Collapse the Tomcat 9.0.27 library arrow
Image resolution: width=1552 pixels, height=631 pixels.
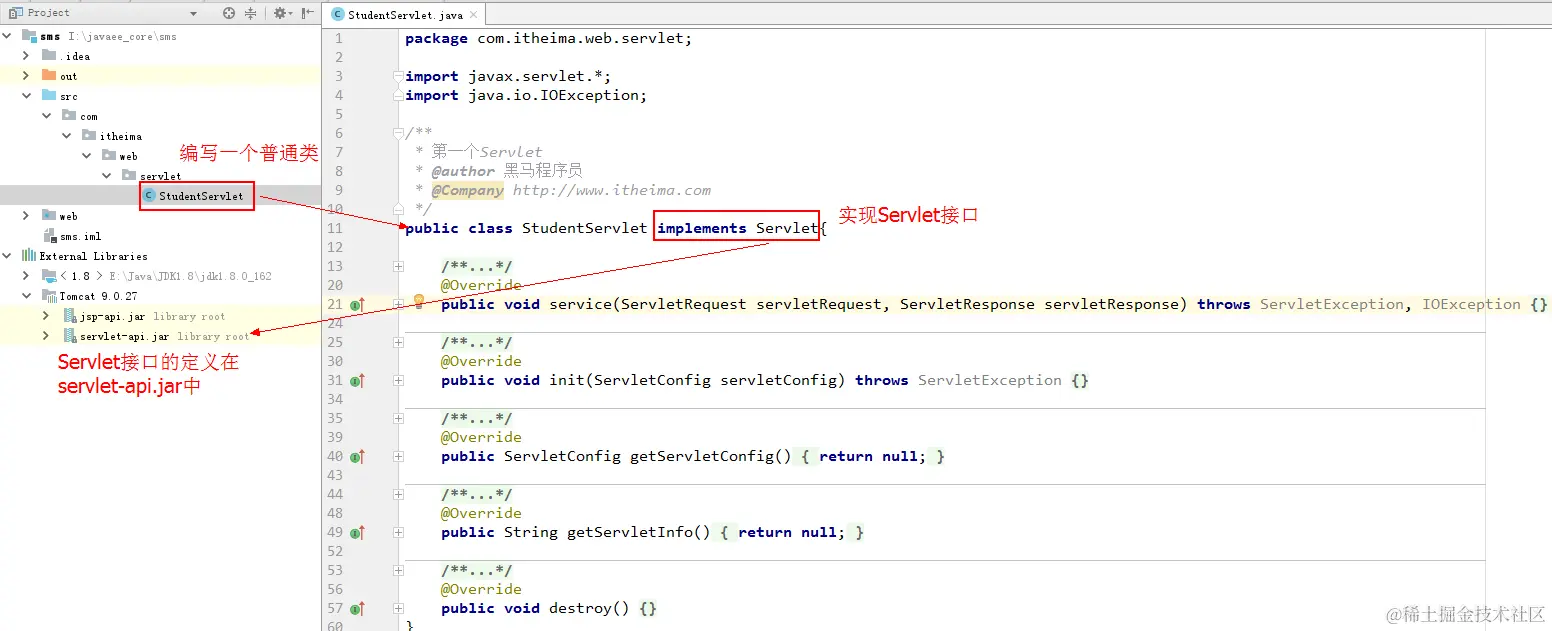pyautogui.click(x=27, y=296)
